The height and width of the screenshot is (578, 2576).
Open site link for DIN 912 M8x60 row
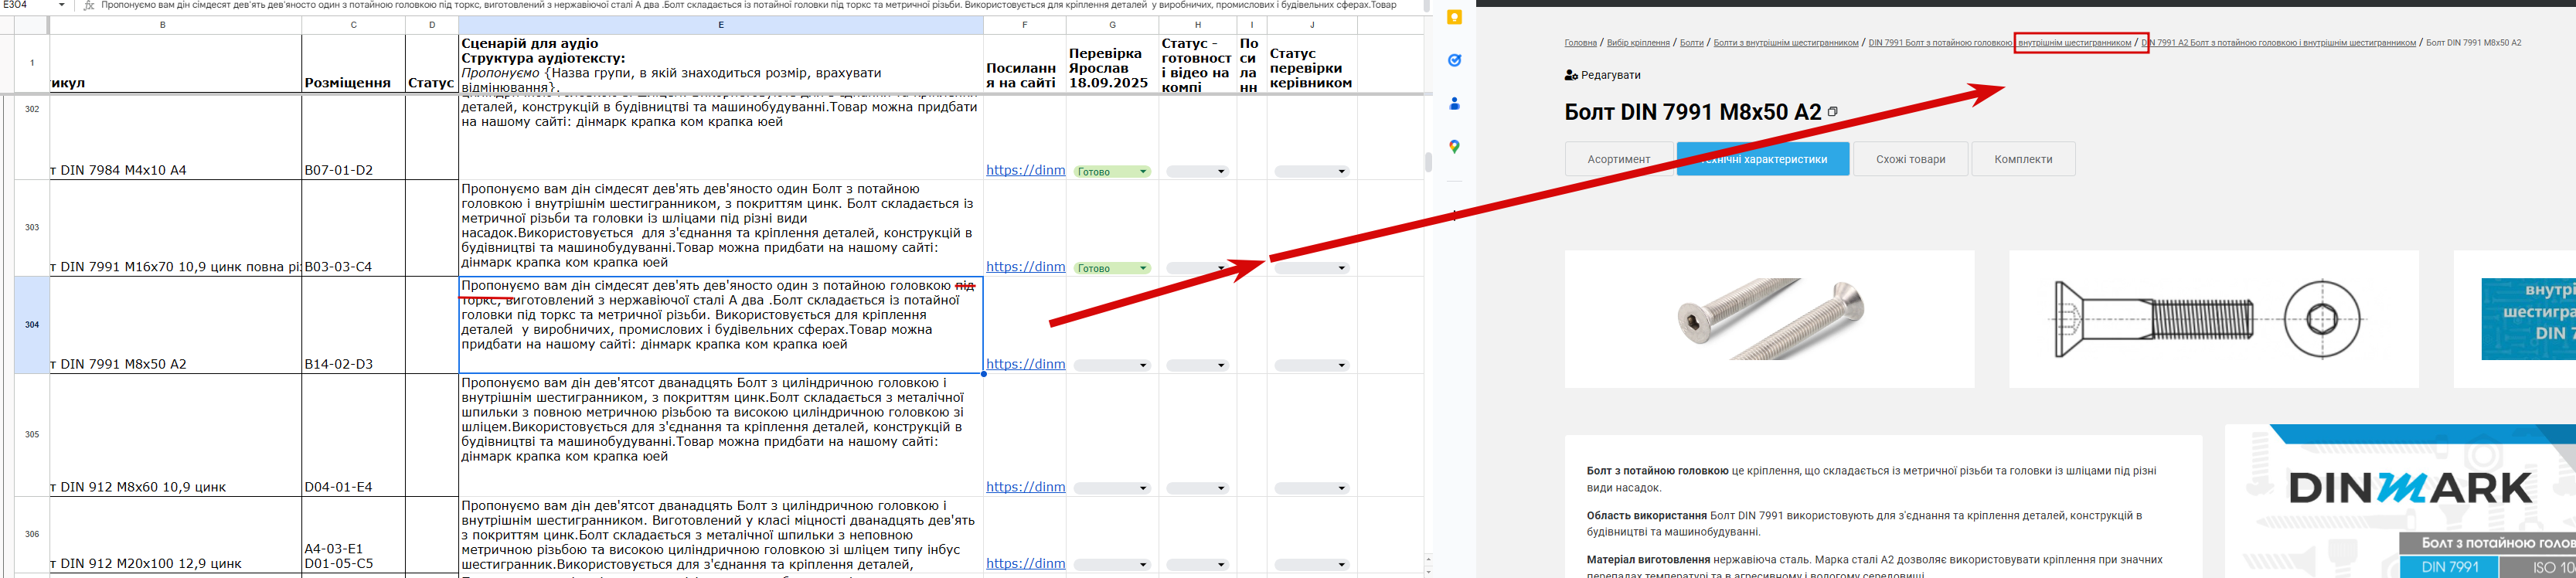(x=1025, y=487)
